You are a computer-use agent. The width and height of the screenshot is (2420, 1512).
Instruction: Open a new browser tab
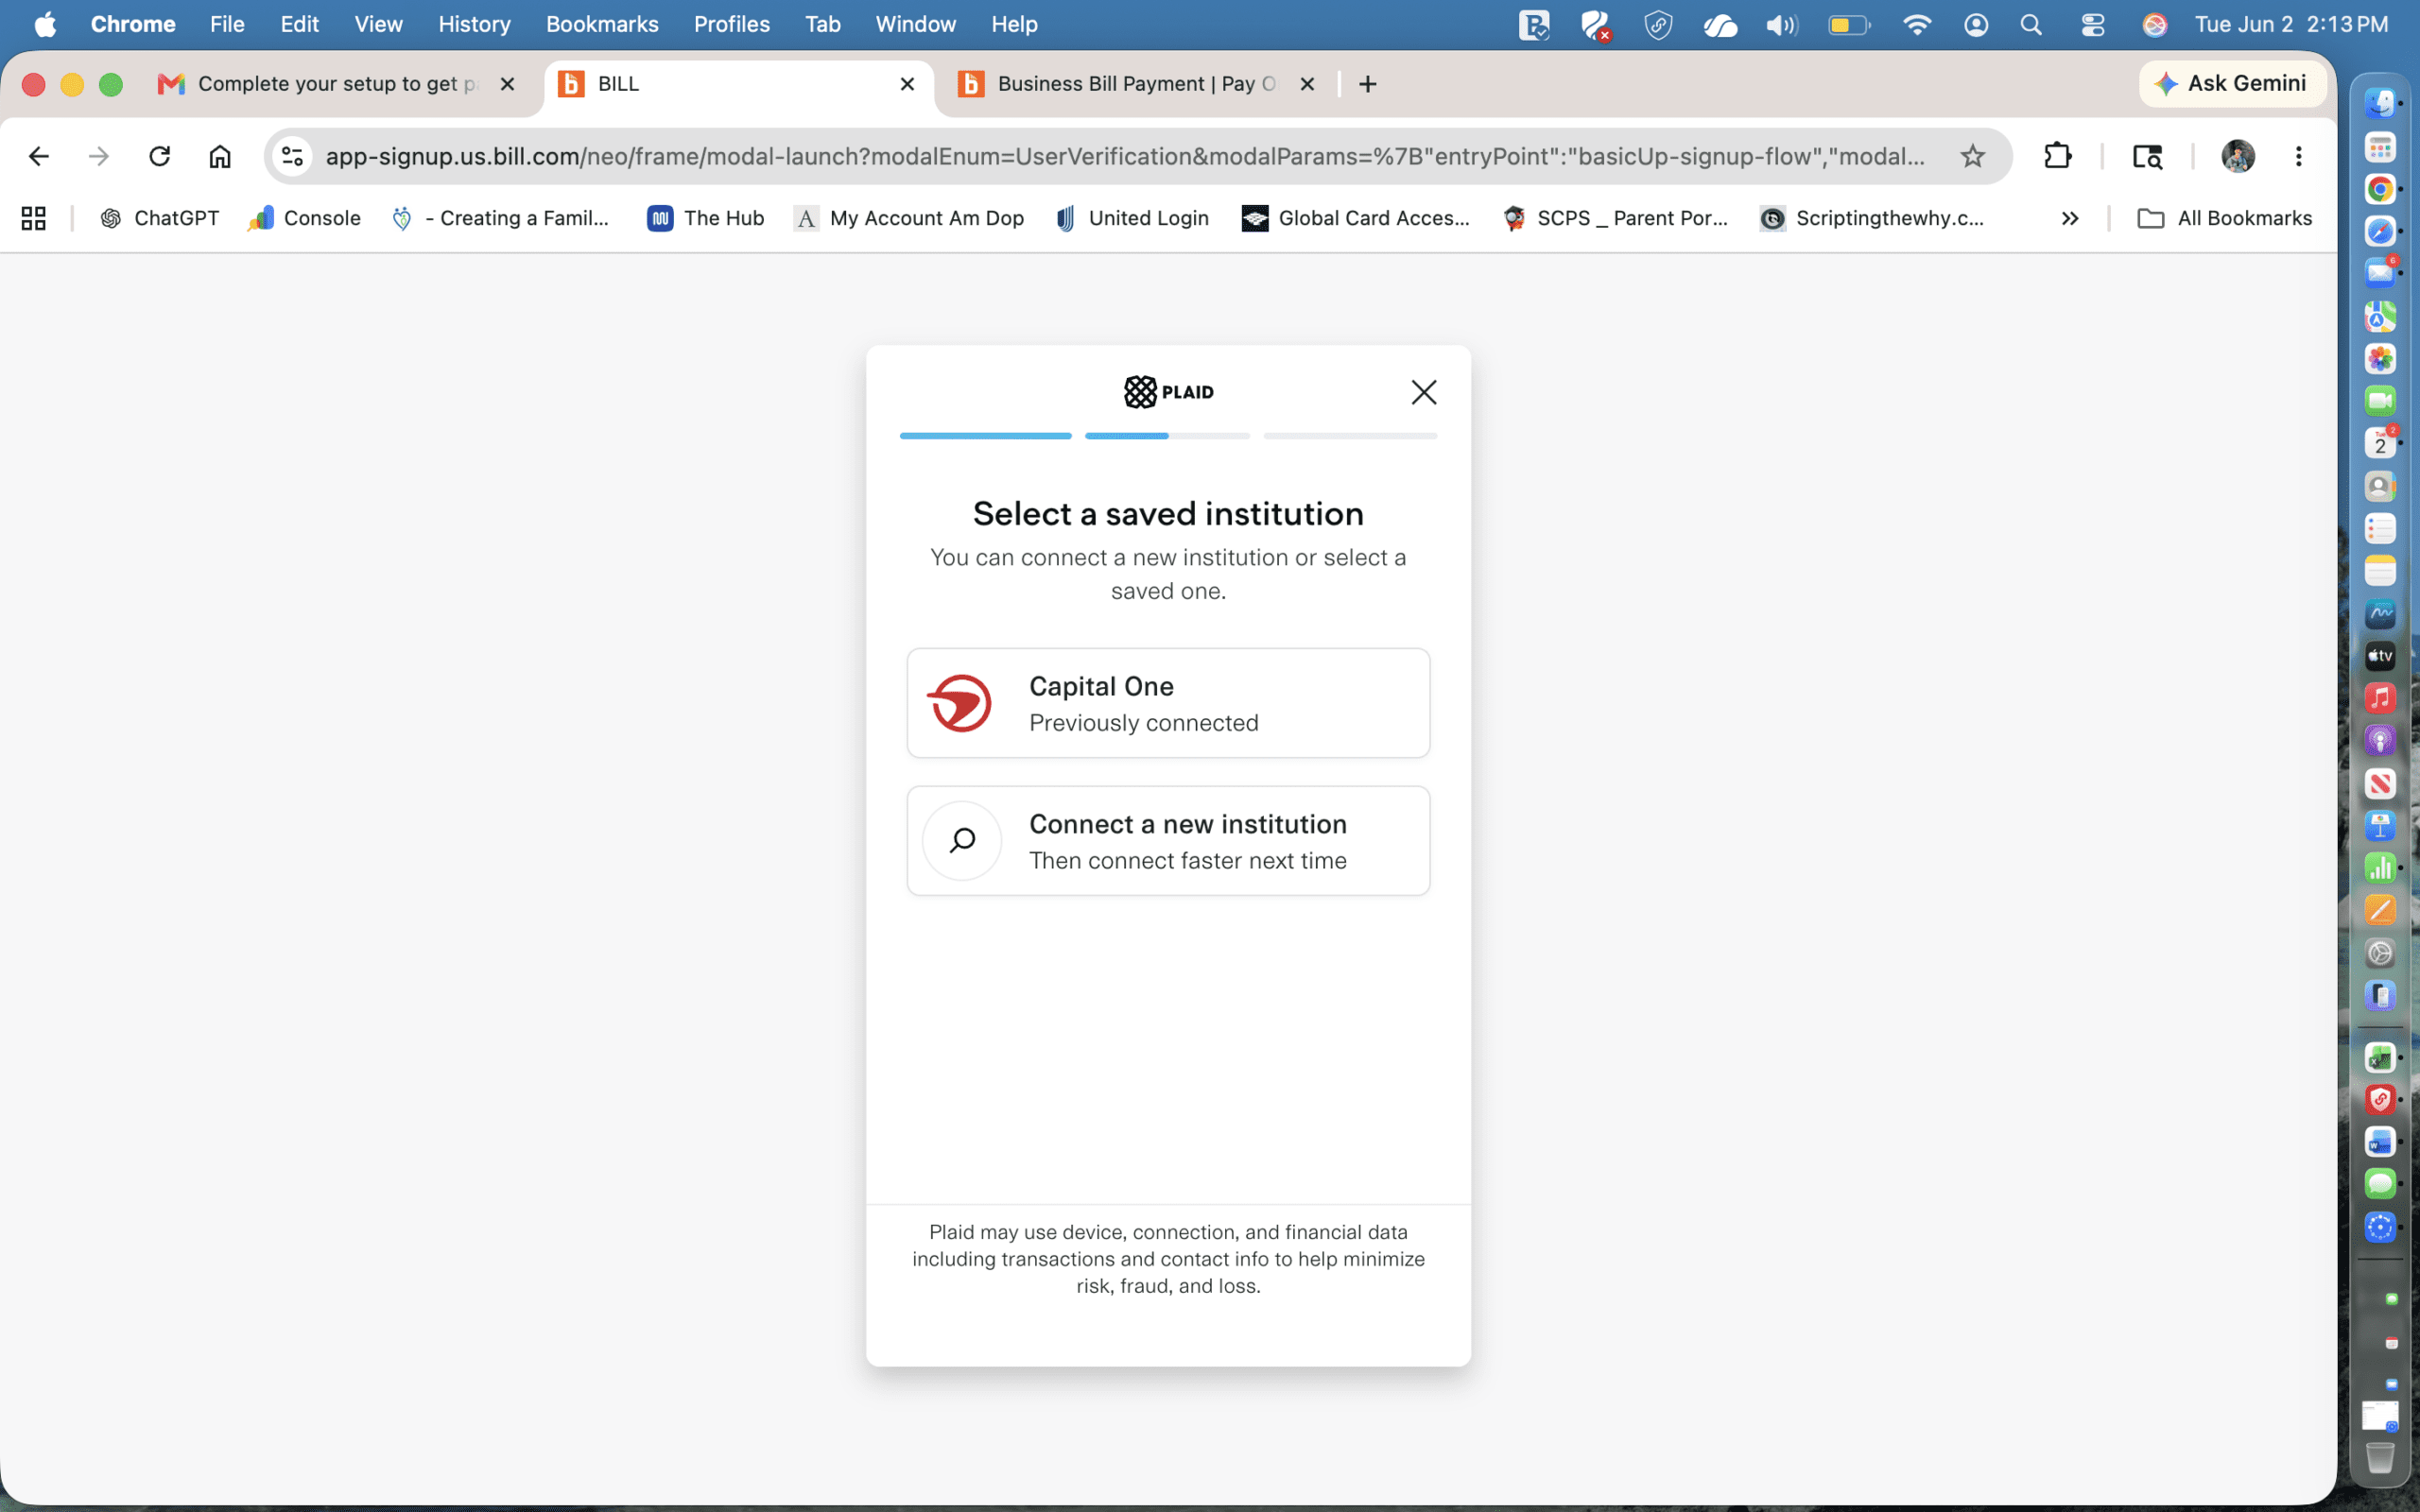click(1368, 84)
